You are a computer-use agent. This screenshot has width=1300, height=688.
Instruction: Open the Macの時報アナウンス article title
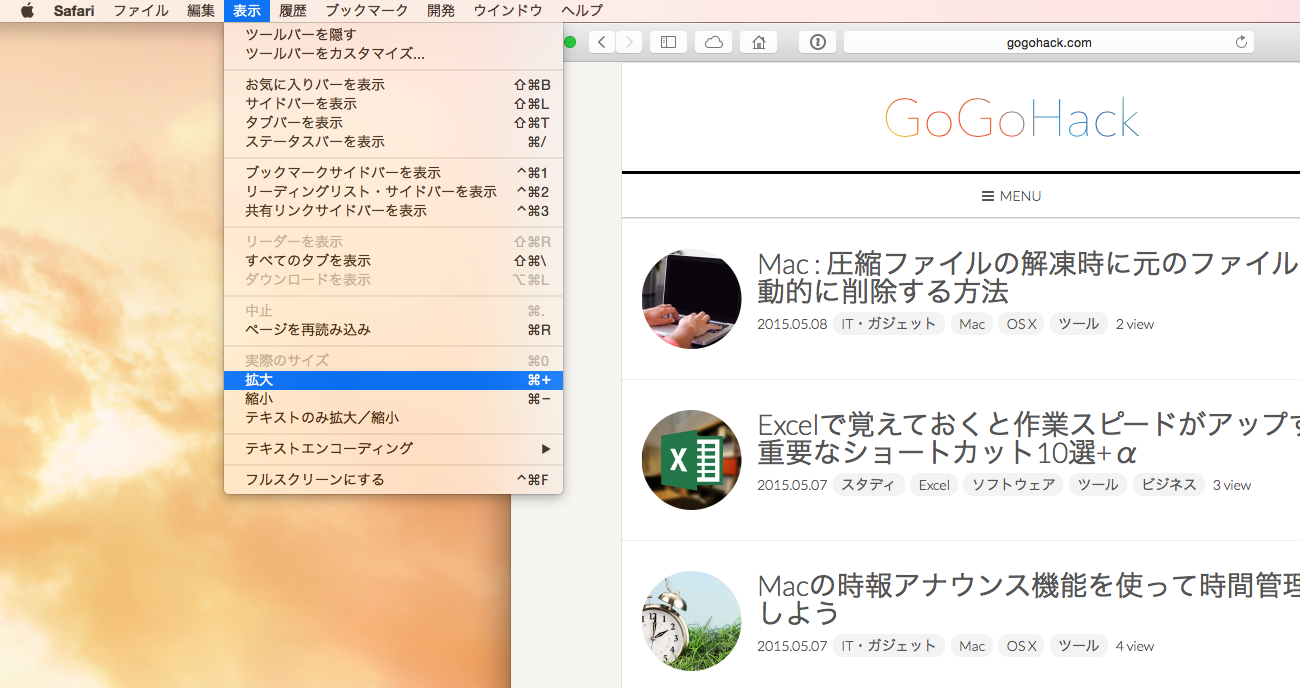[1028, 598]
